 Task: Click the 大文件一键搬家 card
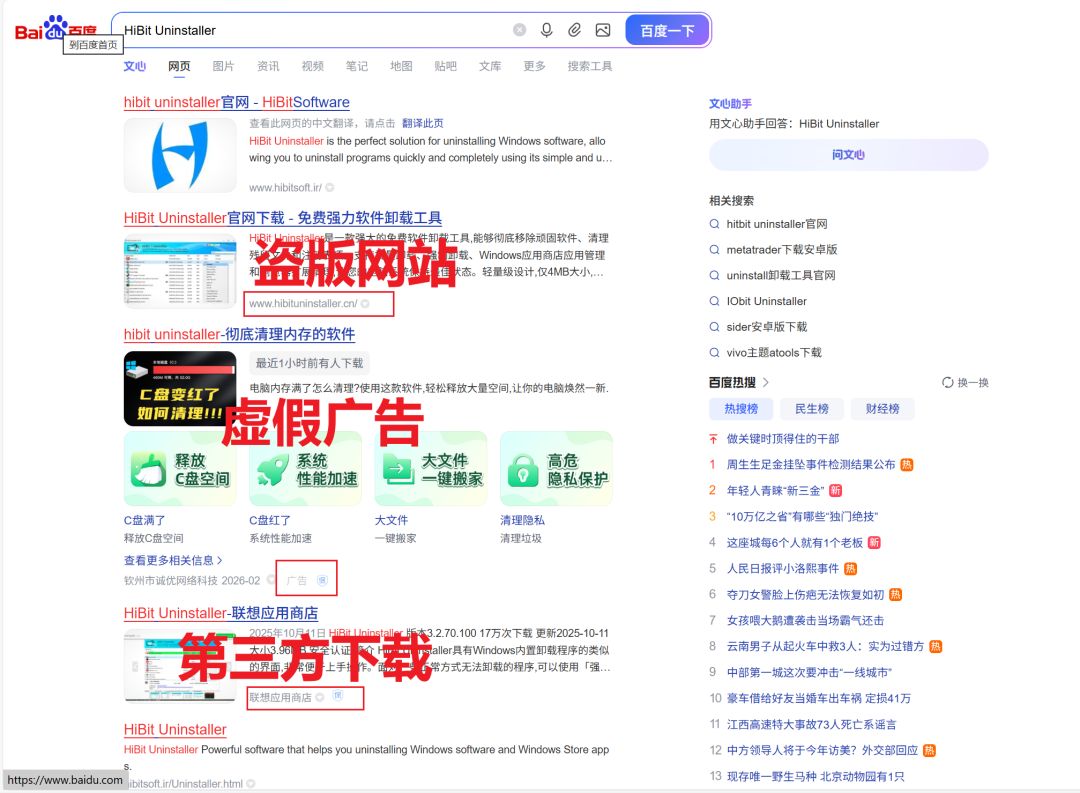(430, 468)
